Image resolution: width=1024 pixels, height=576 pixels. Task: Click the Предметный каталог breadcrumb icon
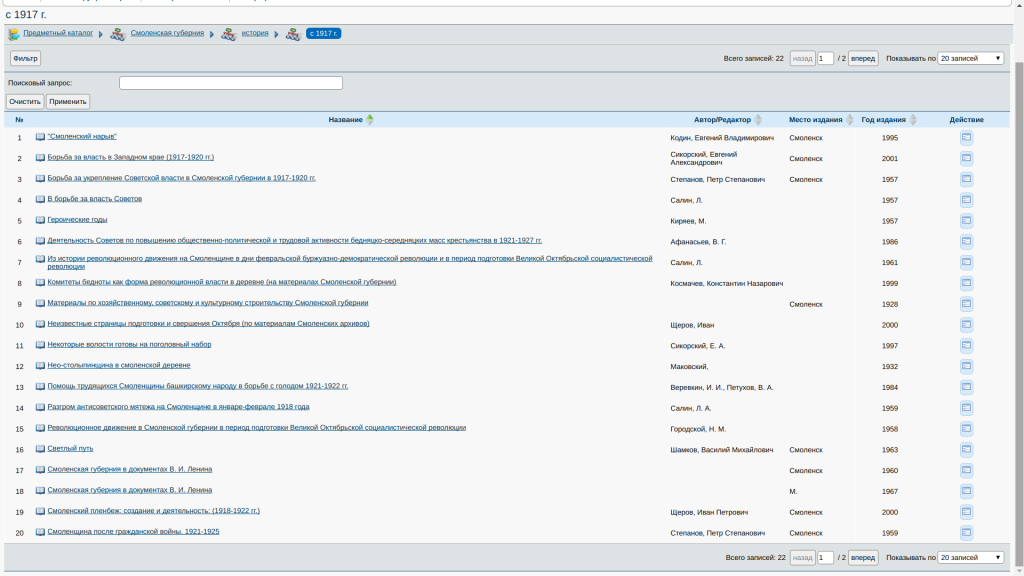point(14,34)
